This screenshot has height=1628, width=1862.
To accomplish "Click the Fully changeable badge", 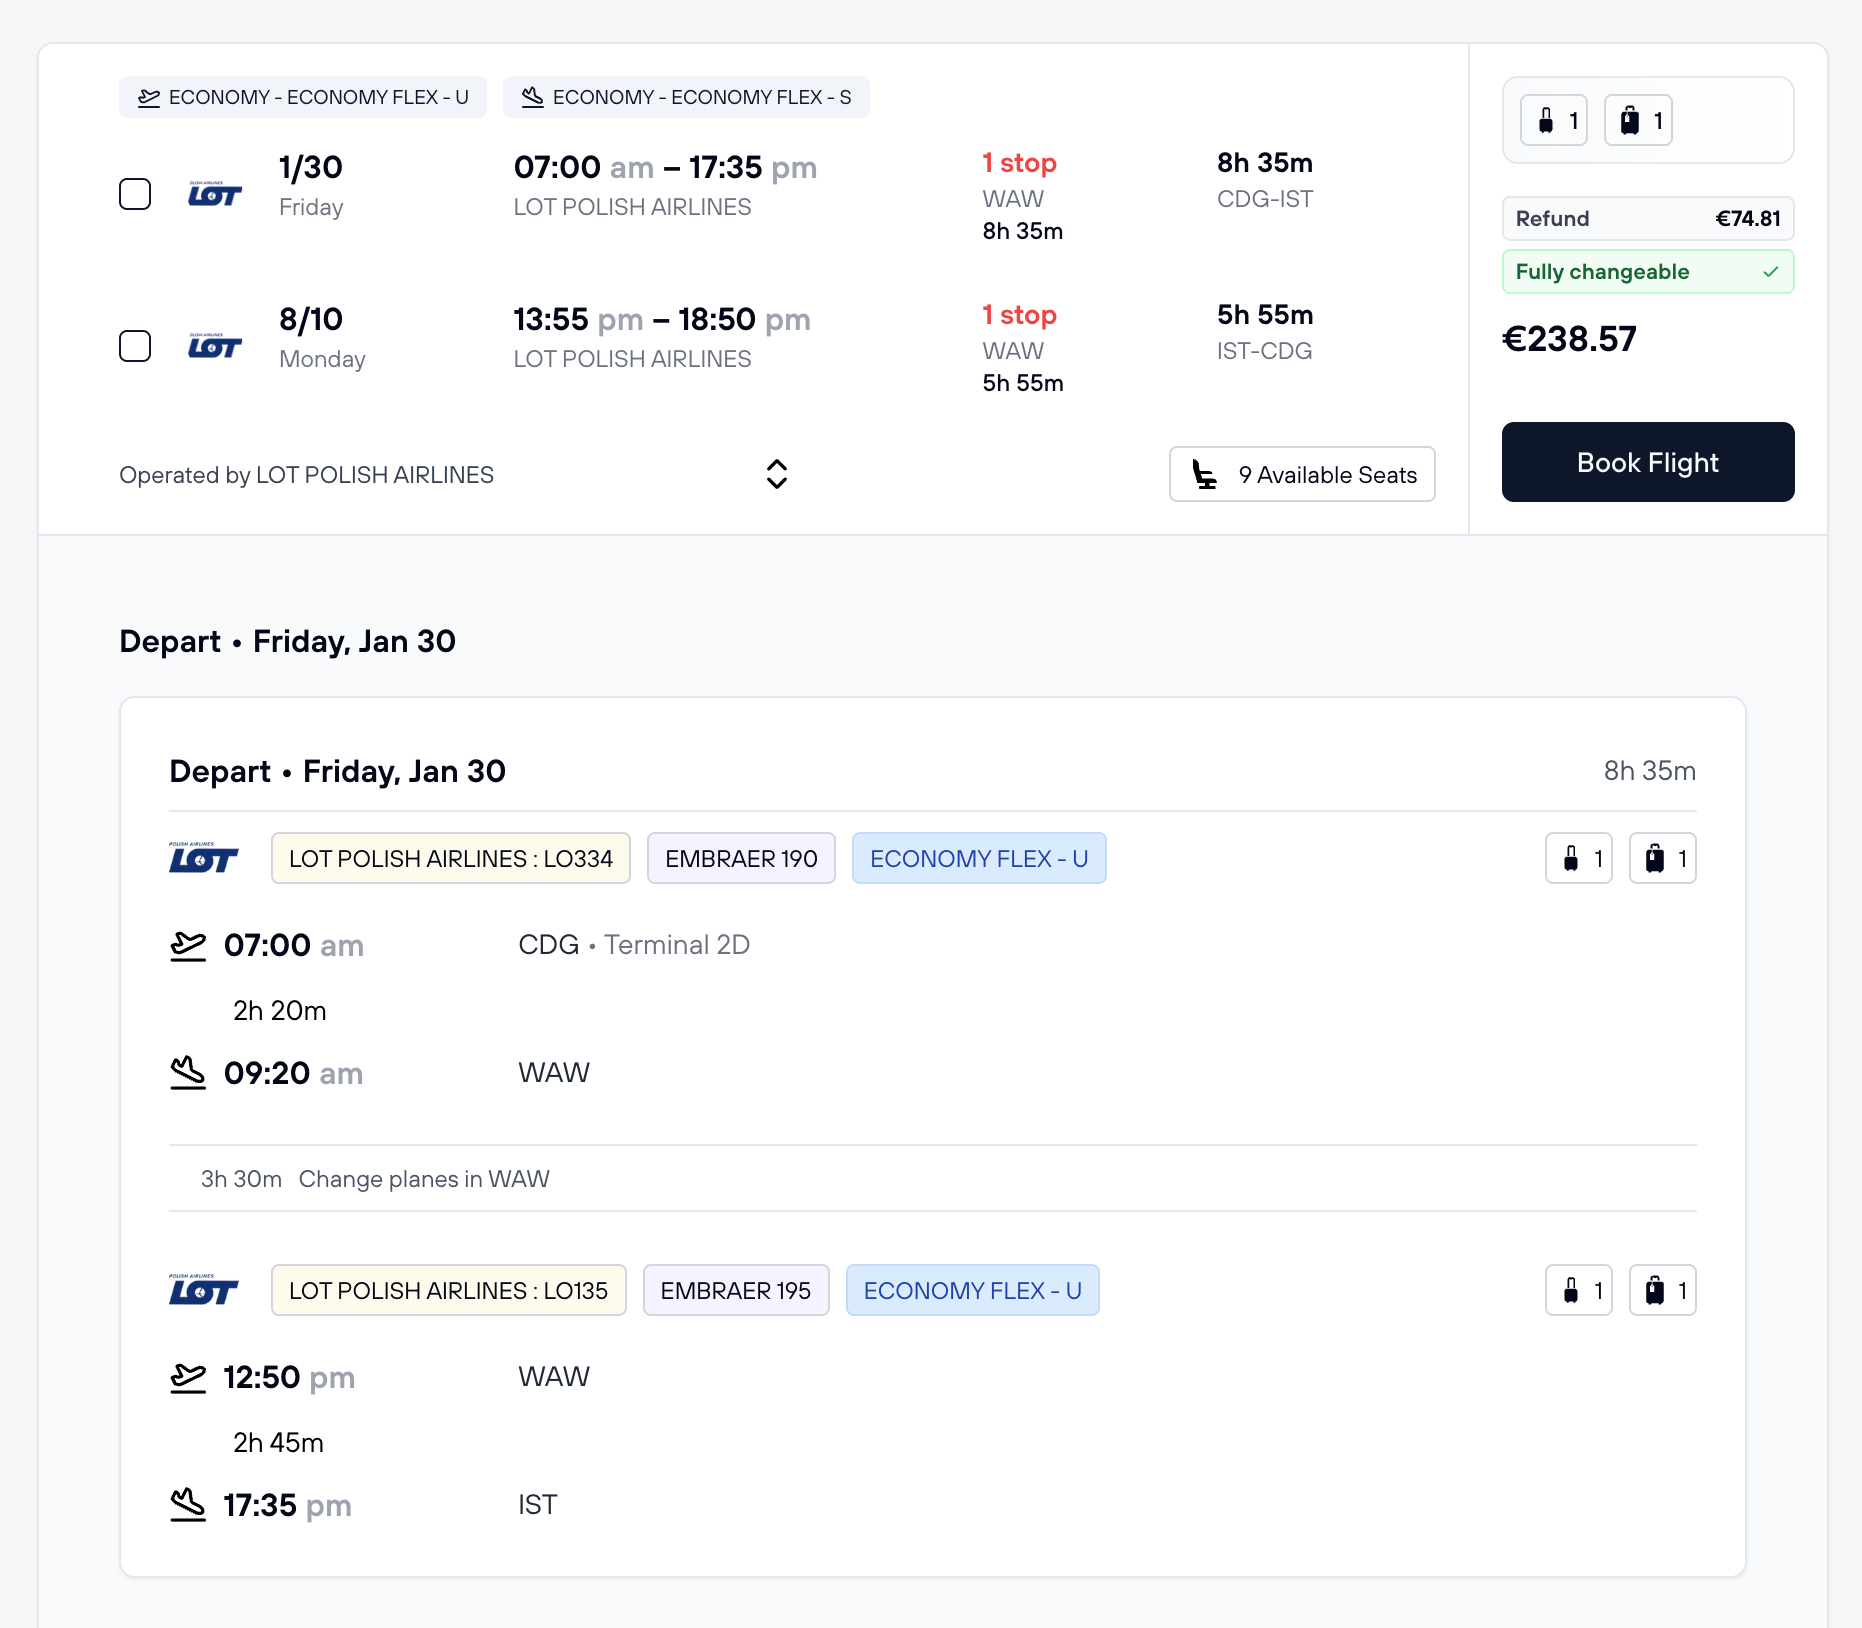I will [1647, 272].
